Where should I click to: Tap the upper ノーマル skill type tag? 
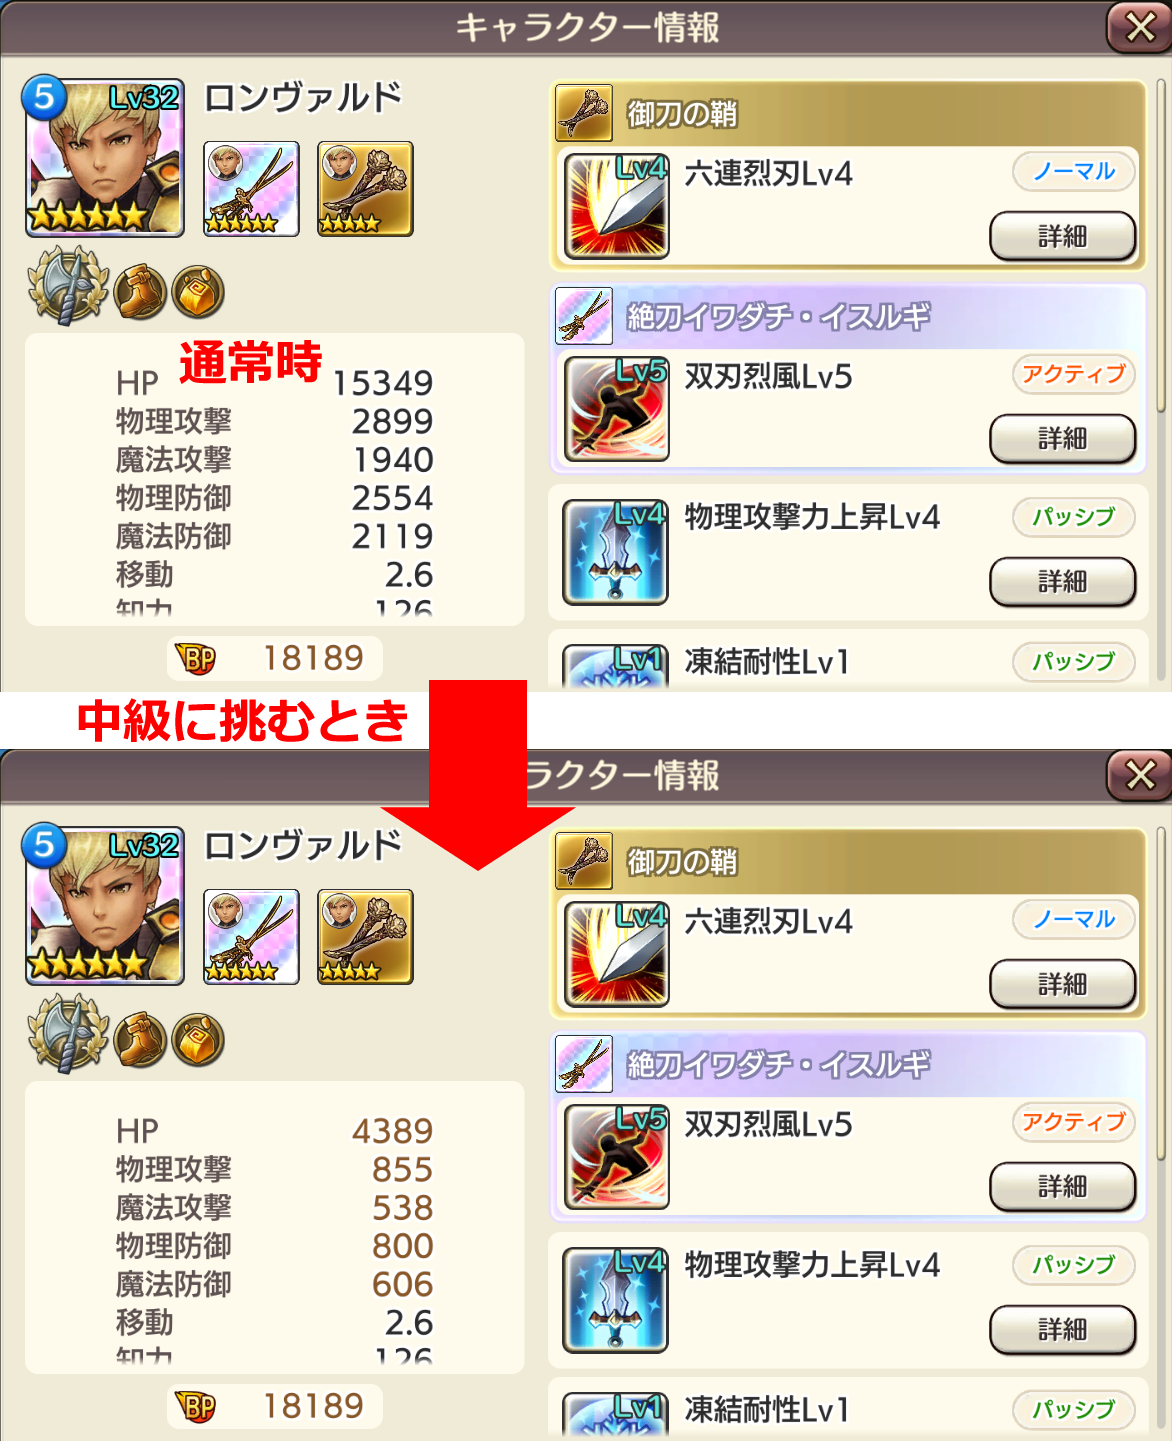[x=1074, y=171]
